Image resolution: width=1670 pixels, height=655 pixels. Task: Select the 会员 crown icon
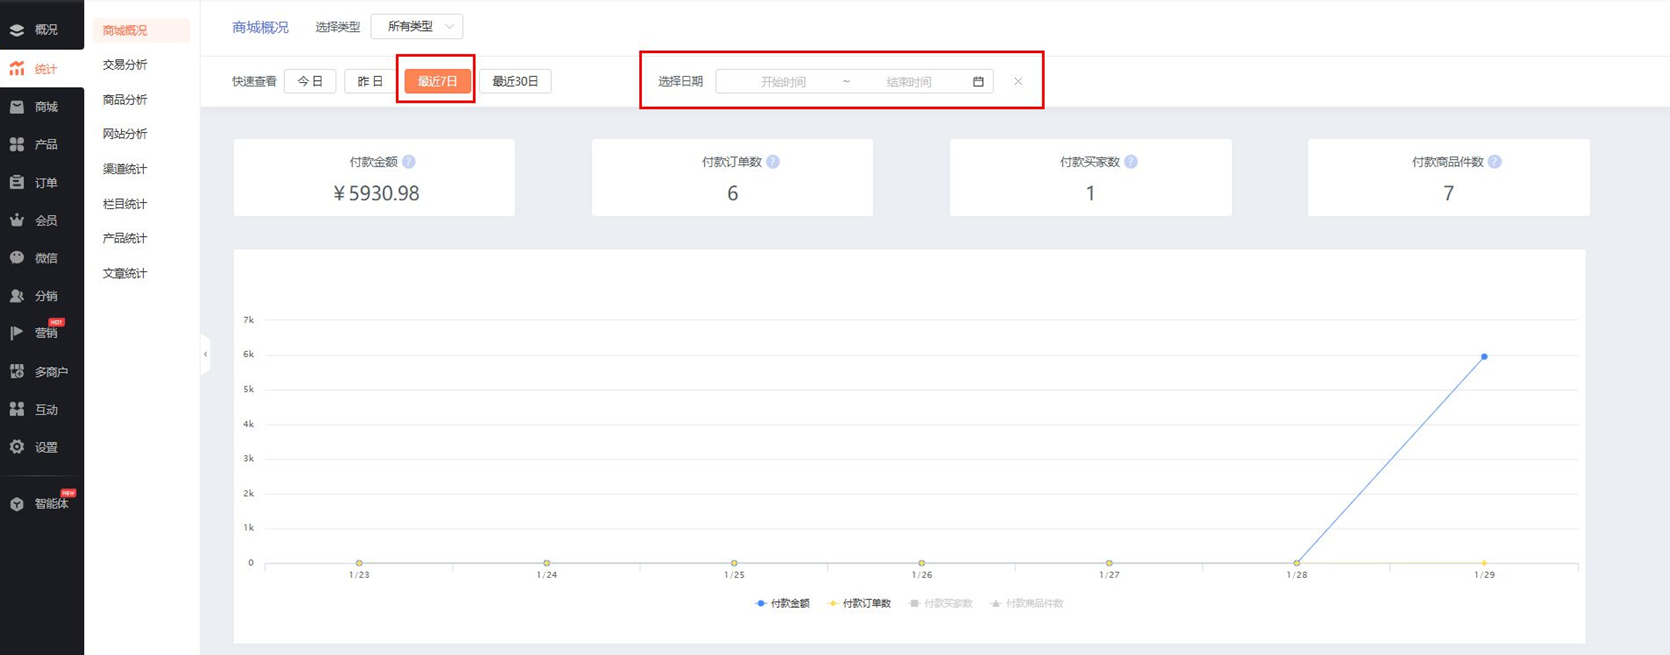(x=17, y=220)
